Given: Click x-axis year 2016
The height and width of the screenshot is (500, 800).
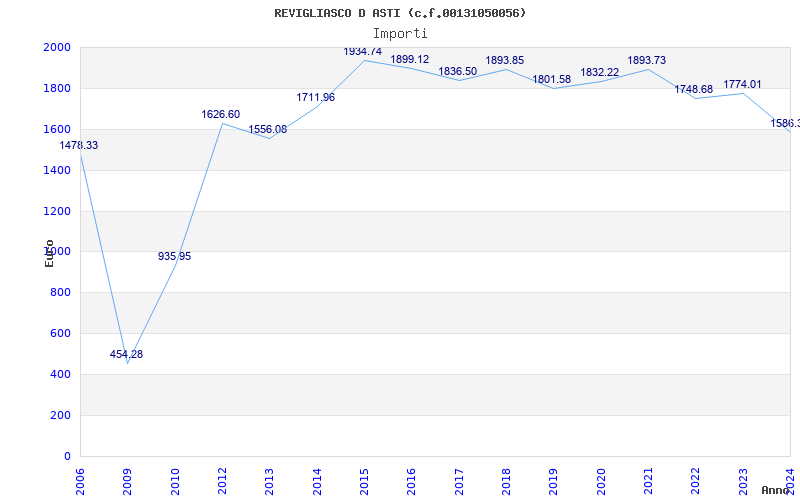Looking at the screenshot, I should tap(412, 482).
